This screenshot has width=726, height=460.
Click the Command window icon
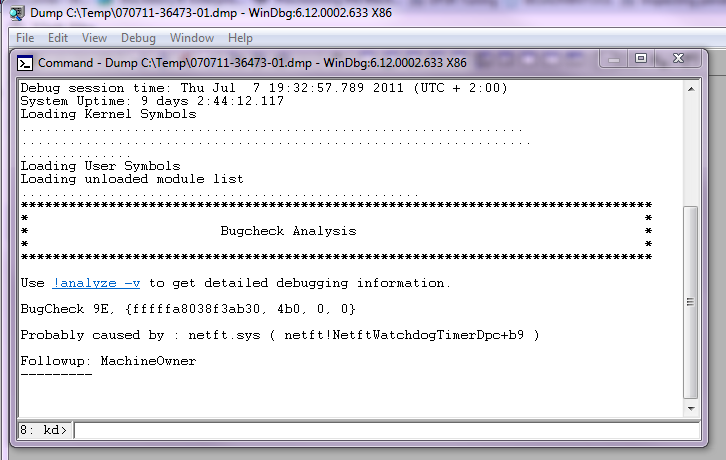click(25, 63)
